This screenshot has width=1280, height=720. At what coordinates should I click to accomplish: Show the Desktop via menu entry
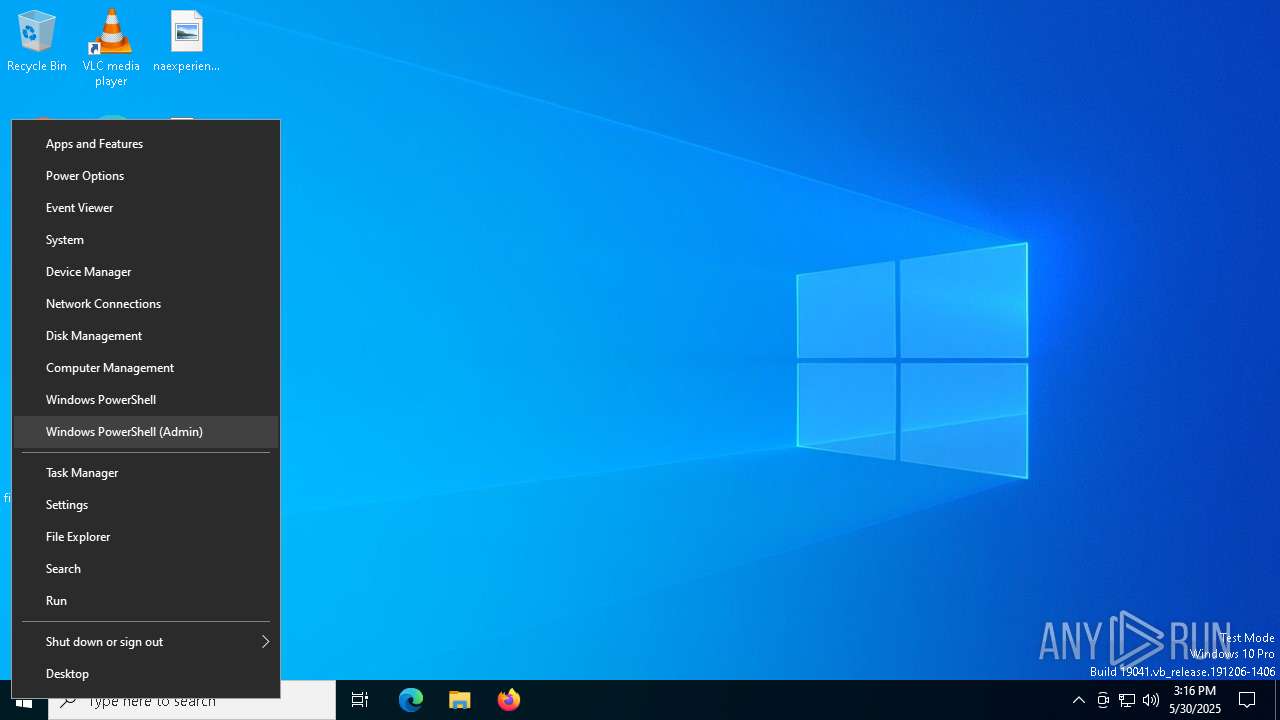146,674
